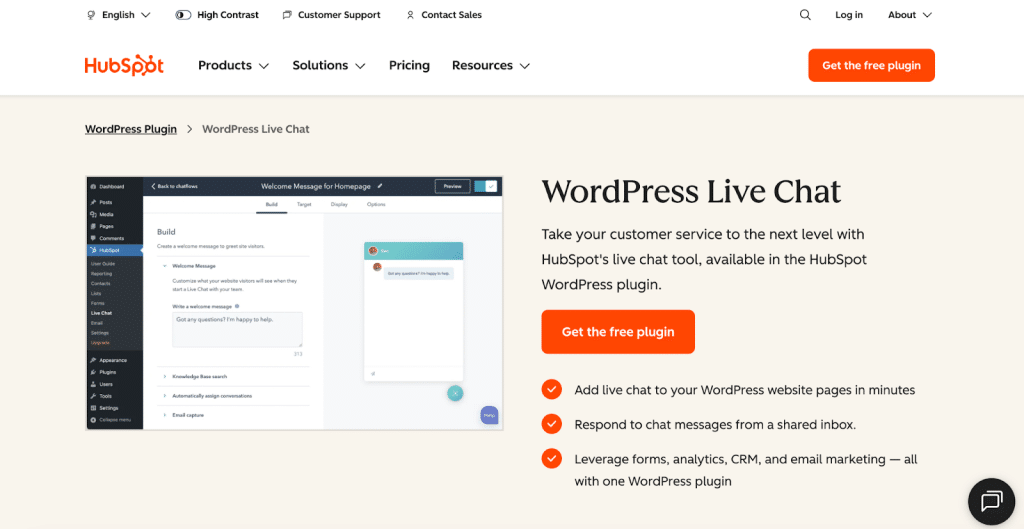Open Contacts in HubSpot submenu
The height and width of the screenshot is (529, 1024).
tap(101, 283)
